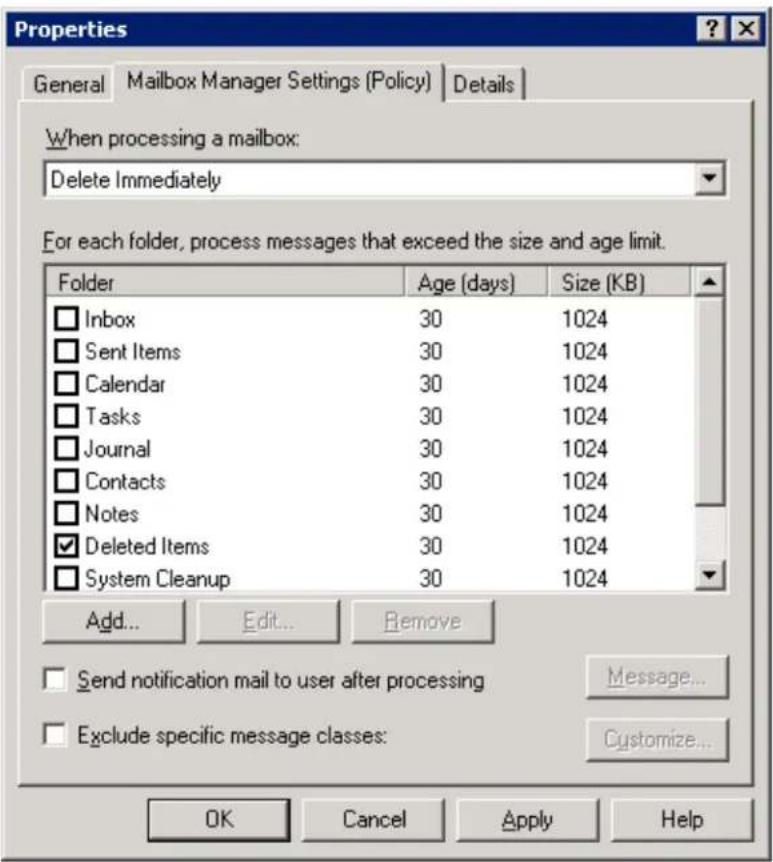Click the folder list scrollbar thumb
Screen dimensions: 773x862
pyautogui.click(x=709, y=401)
